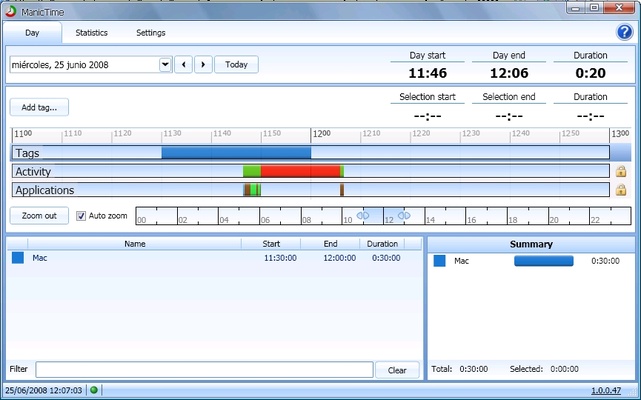Click left green segment in Activity timeline

click(252, 171)
